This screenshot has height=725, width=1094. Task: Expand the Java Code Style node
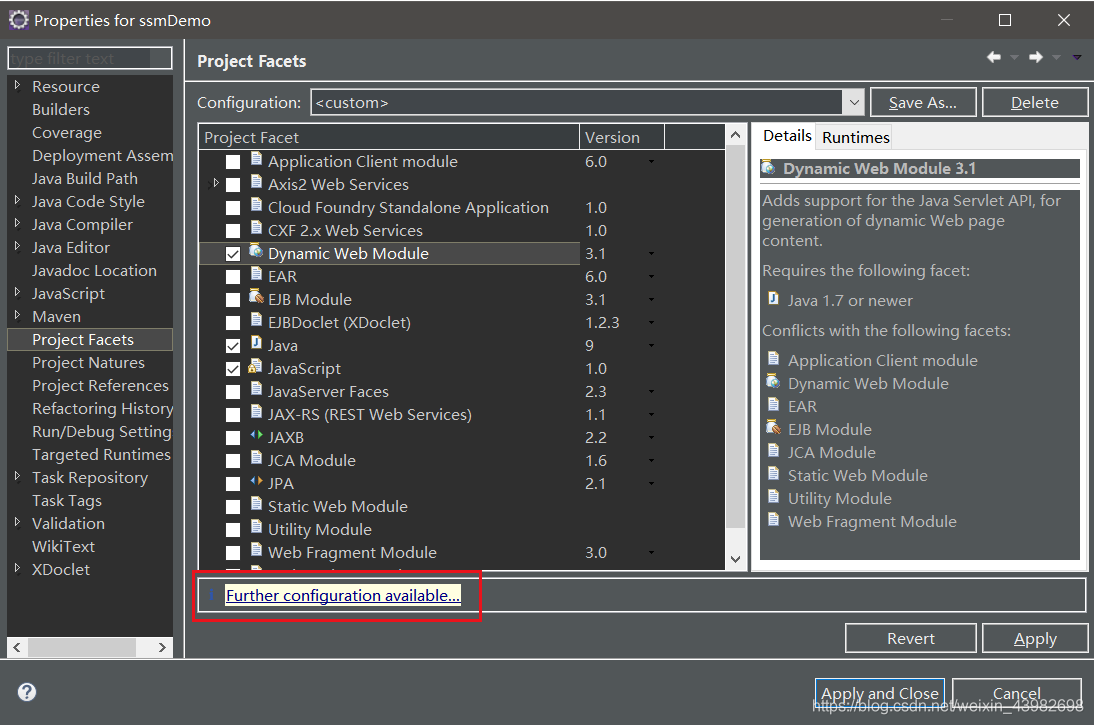(17, 200)
